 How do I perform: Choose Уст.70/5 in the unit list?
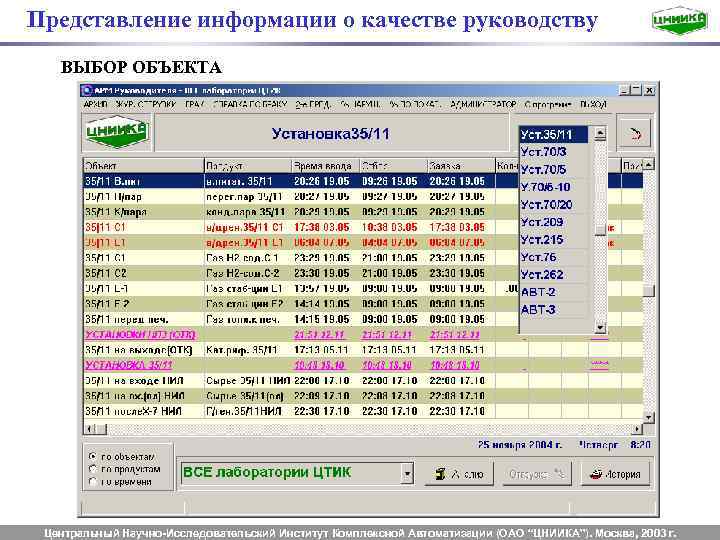point(554,169)
